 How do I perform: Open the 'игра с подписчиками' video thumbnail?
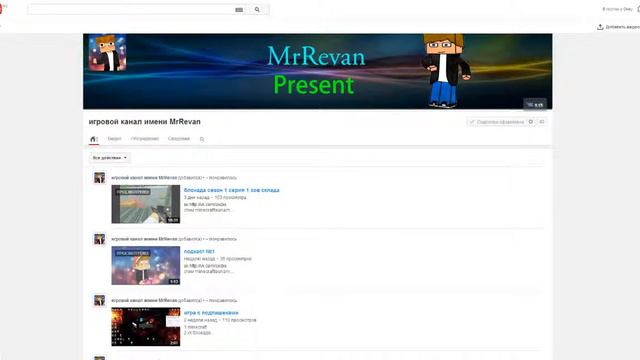coord(146,327)
